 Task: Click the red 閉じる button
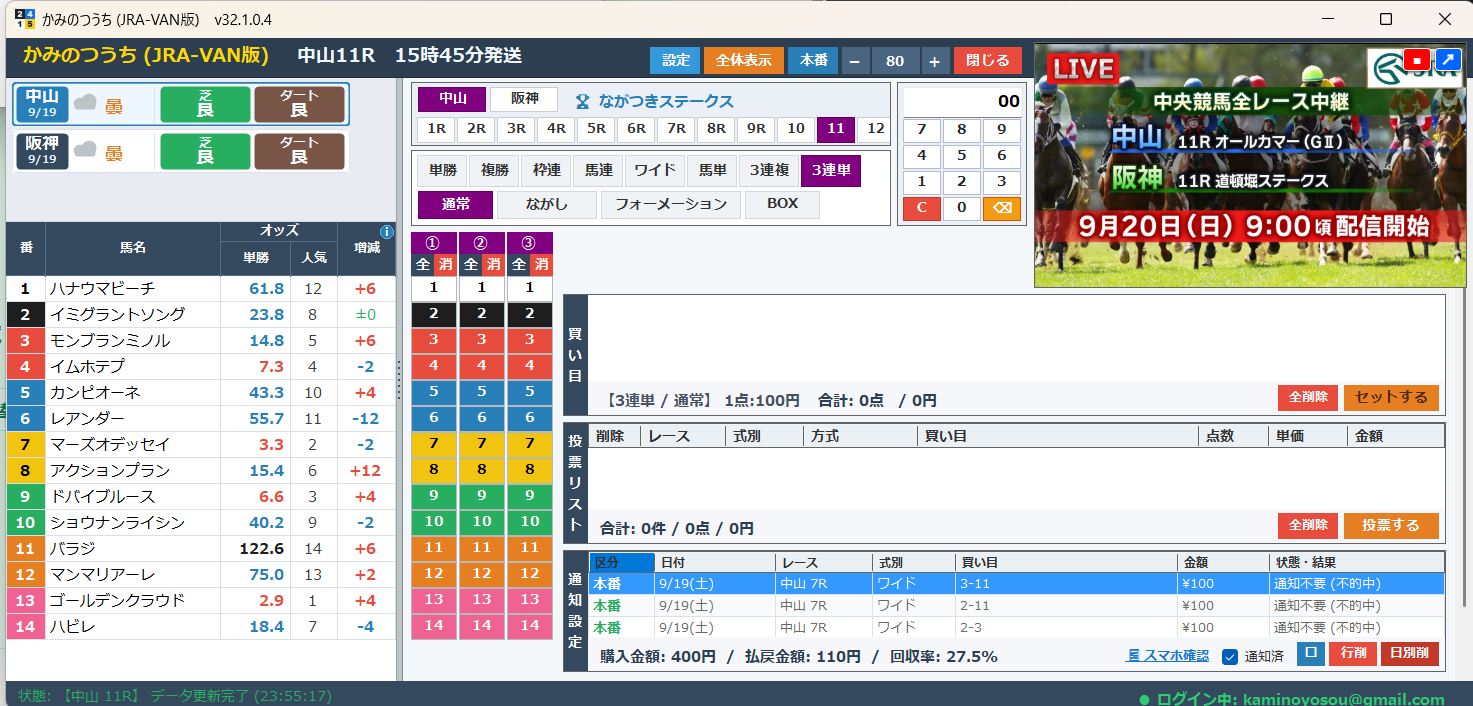point(988,60)
